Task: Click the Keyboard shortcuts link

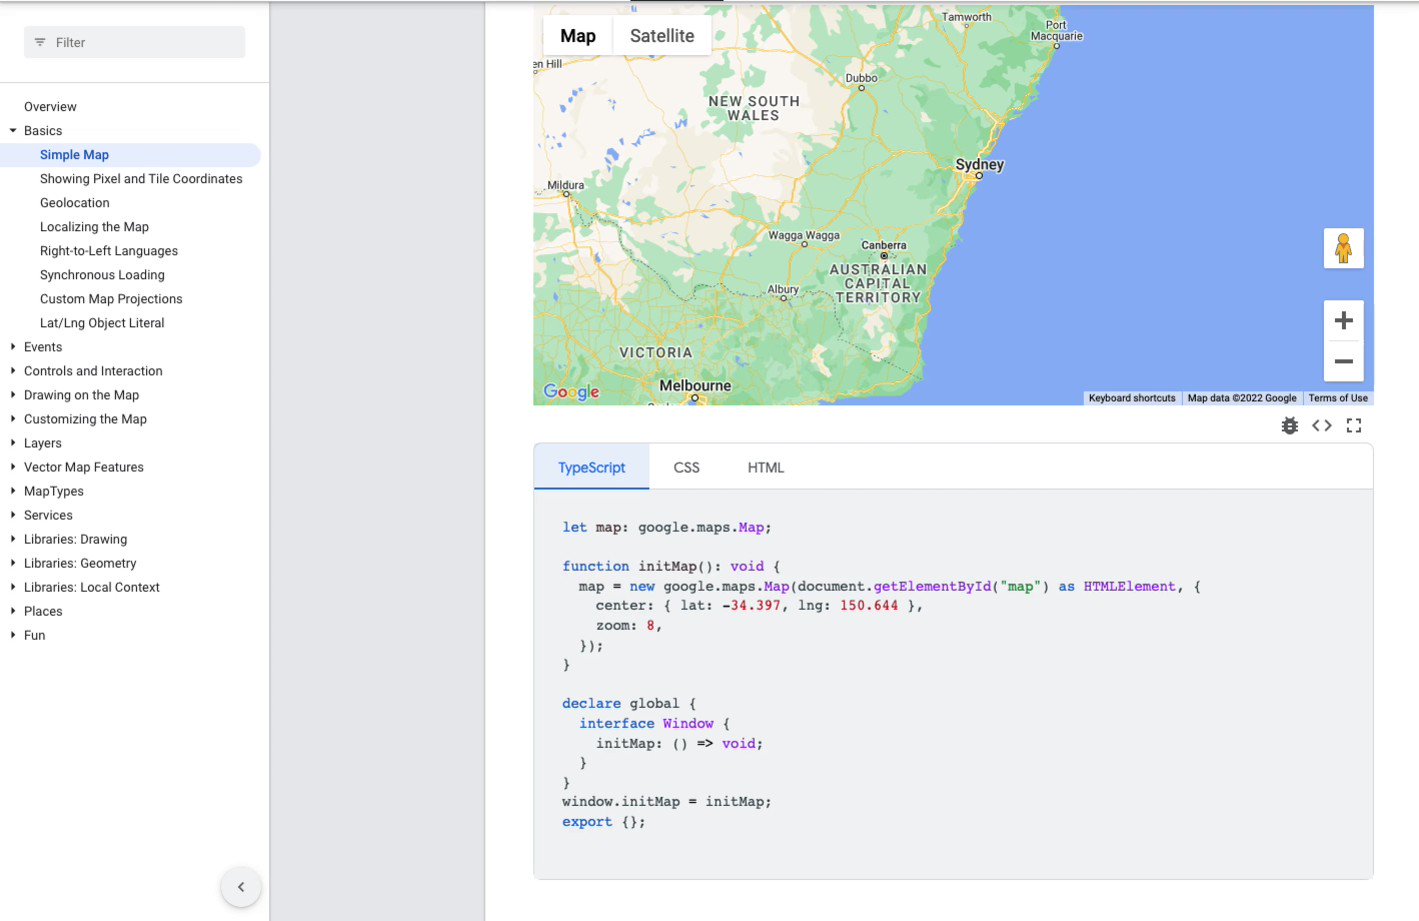Action: pyautogui.click(x=1131, y=397)
